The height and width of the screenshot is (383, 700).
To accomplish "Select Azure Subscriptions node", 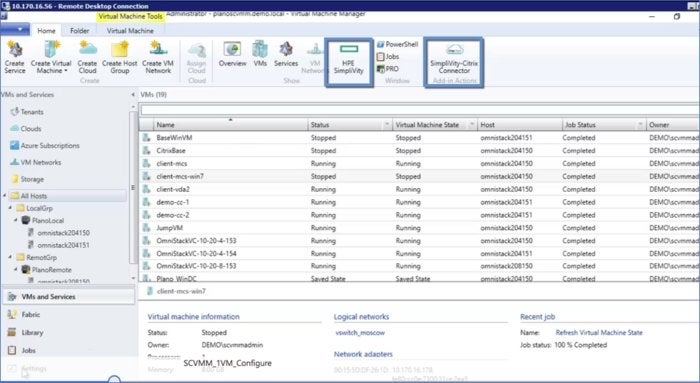I will (45, 146).
